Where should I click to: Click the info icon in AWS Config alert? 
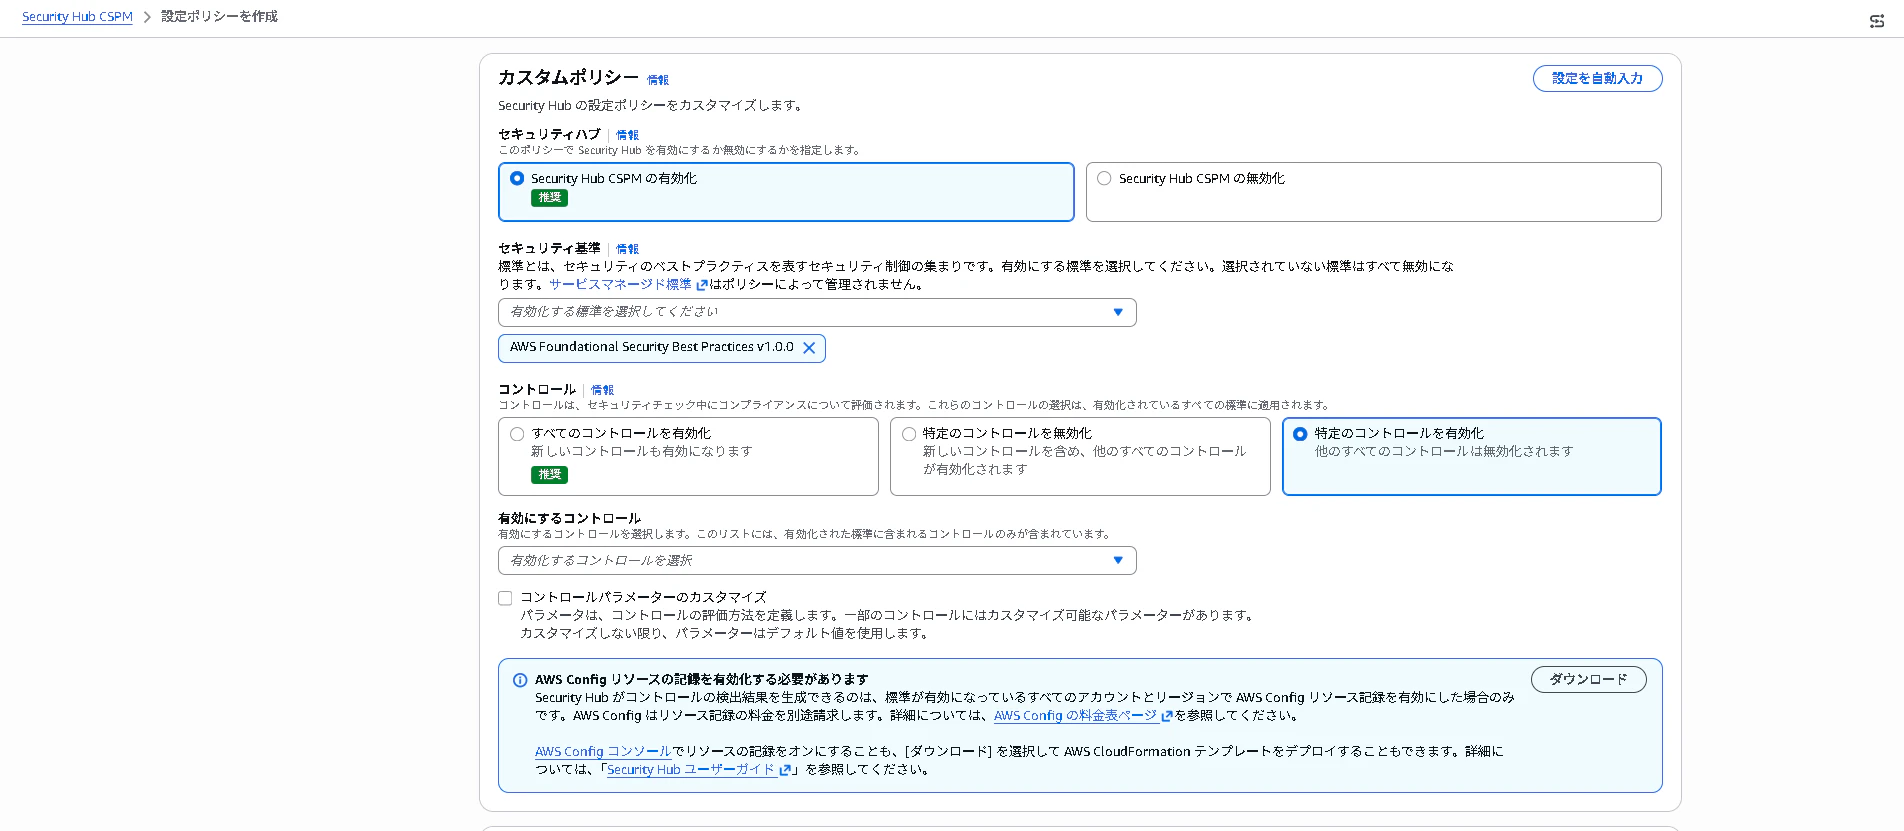click(x=520, y=680)
